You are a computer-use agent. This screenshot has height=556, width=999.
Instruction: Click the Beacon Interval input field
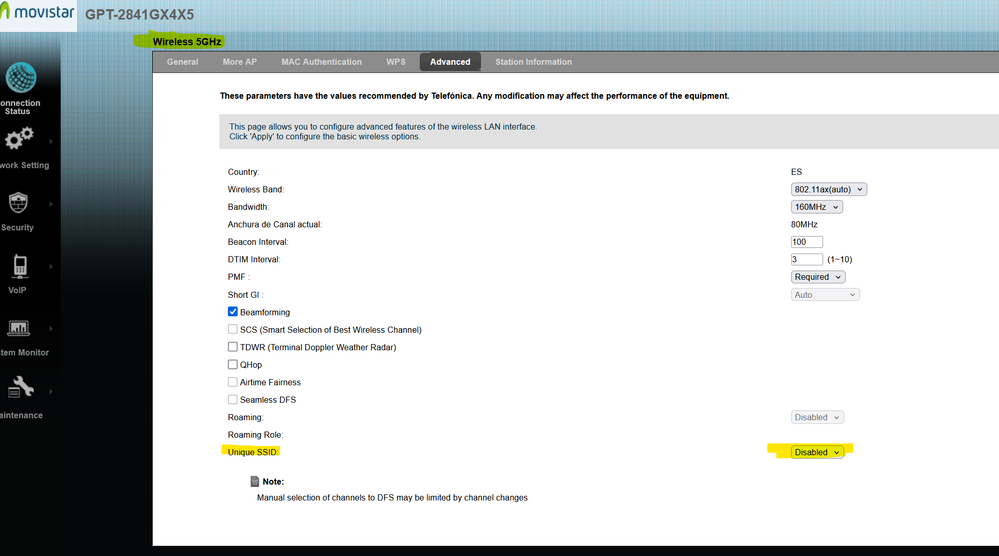coord(806,242)
